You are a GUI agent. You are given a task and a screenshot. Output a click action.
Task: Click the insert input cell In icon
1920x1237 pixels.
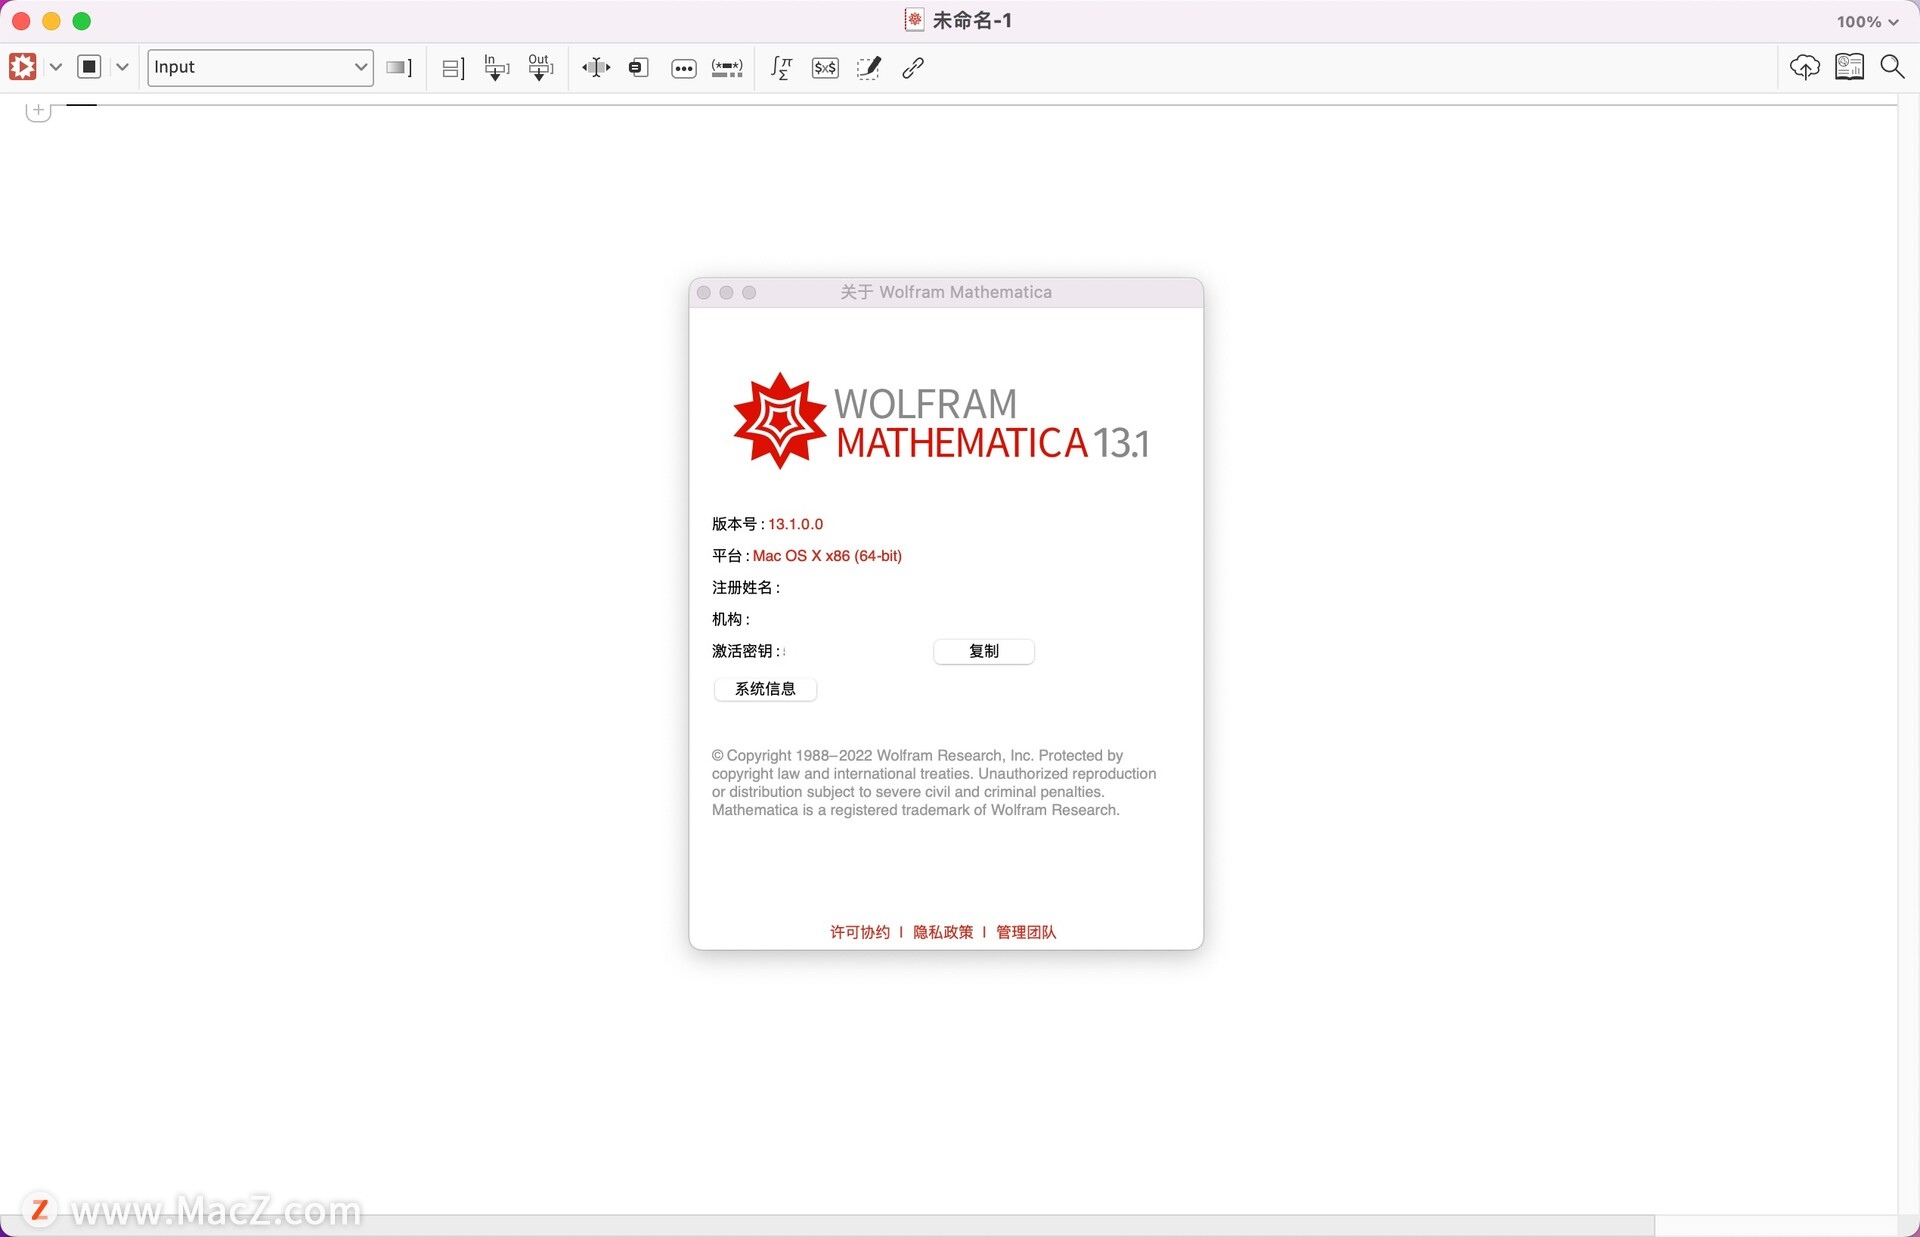coord(496,67)
